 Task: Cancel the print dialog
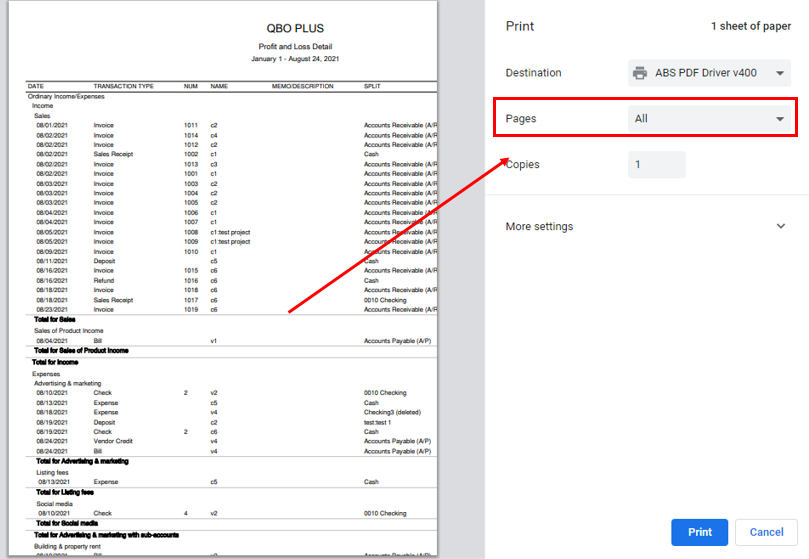(x=766, y=532)
